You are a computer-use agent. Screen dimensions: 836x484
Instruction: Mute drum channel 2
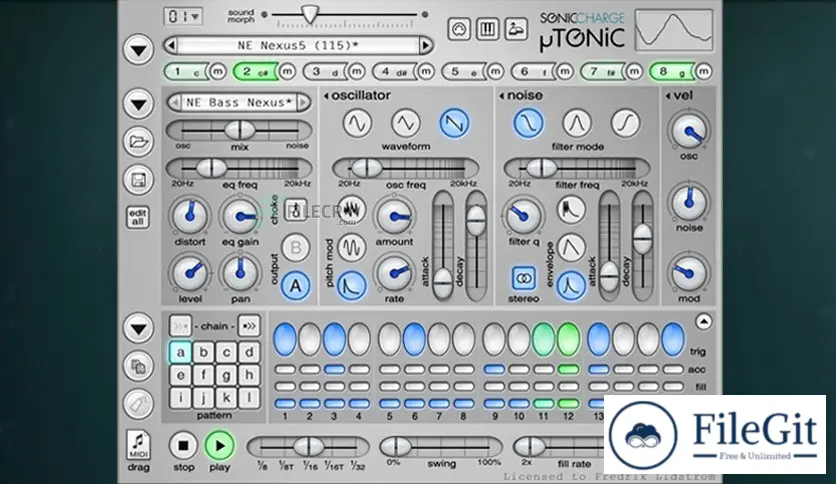[287, 71]
